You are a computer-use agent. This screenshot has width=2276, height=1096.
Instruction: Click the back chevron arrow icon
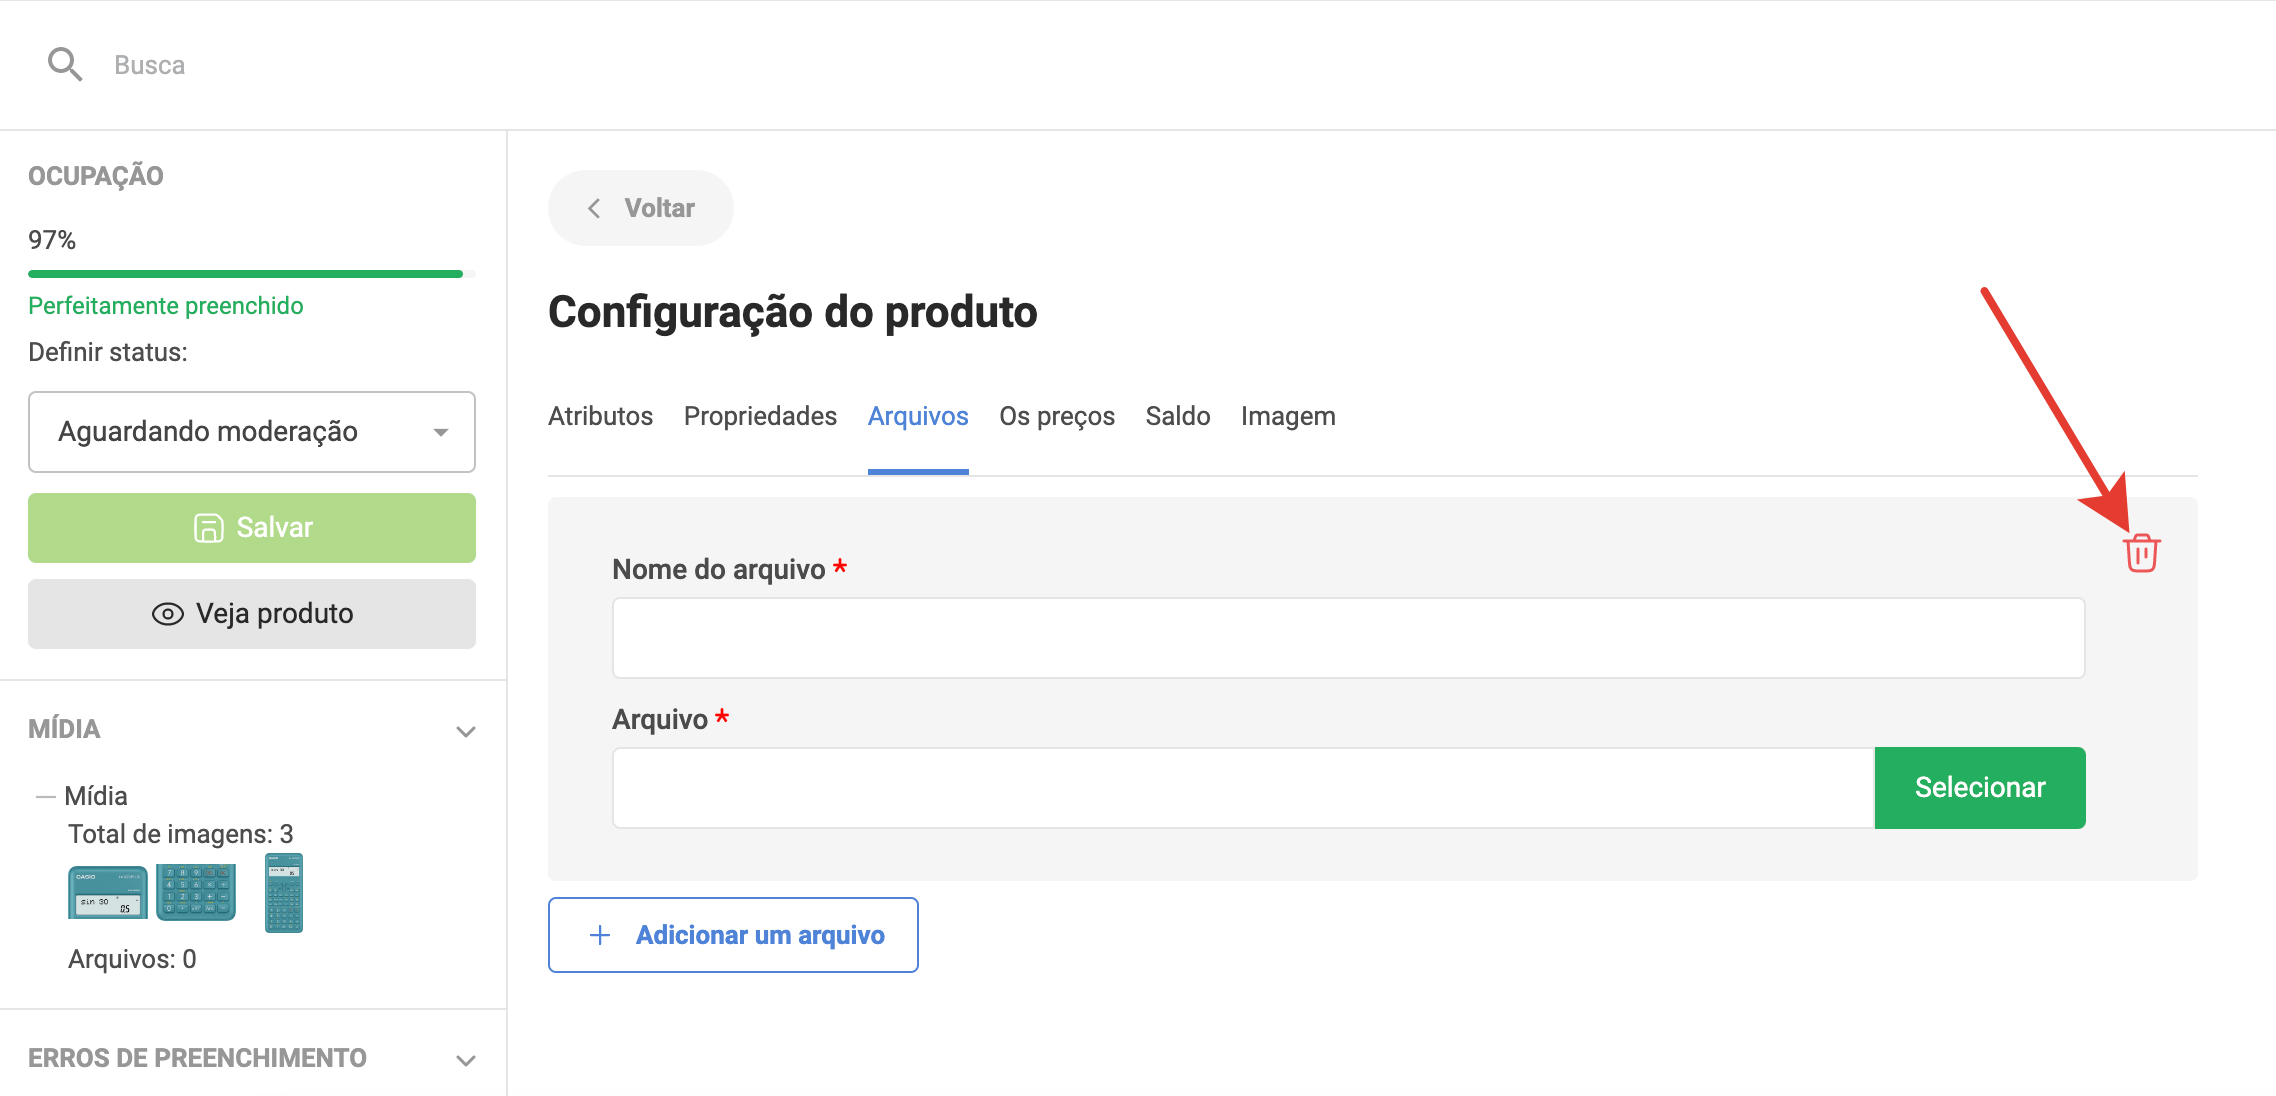[x=595, y=208]
